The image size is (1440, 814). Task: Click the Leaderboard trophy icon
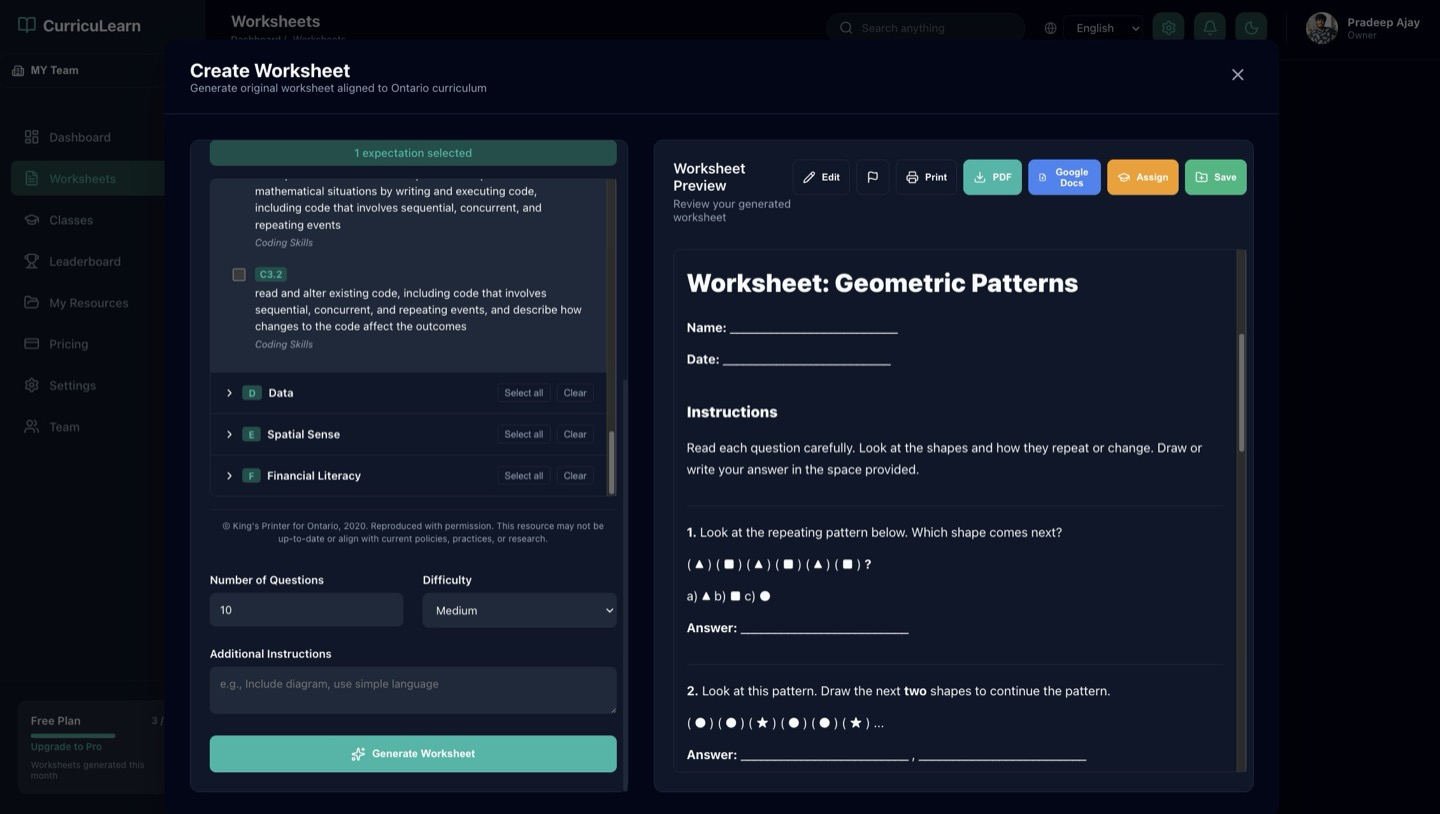tap(32, 261)
